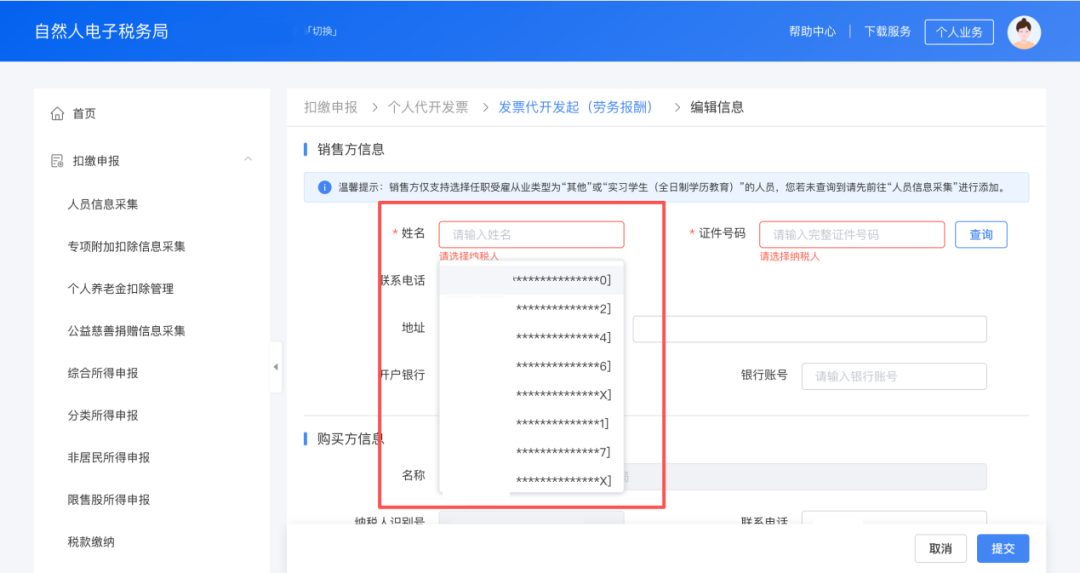Focus the 姓名 input field
Screen dimensions: 1080x573
point(531,235)
